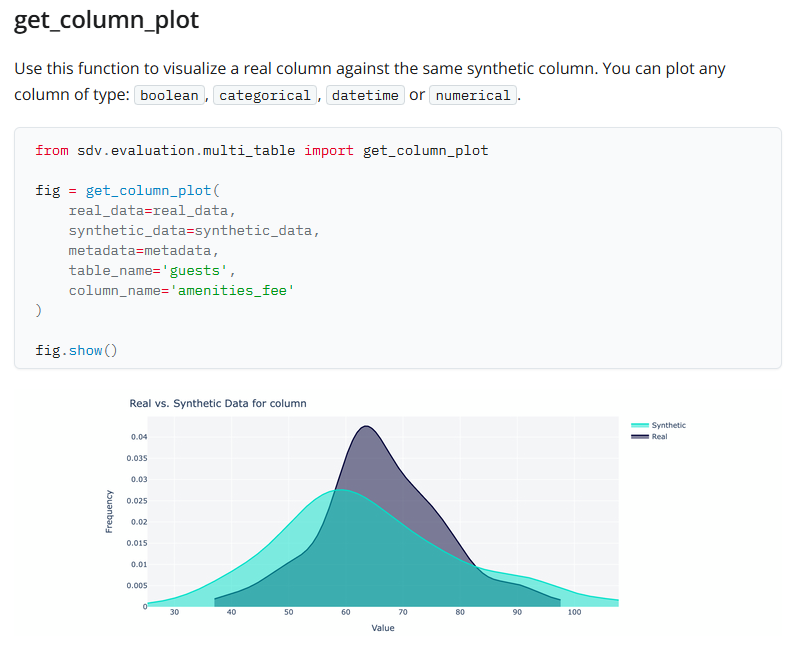Click the 100 tick on the x-axis
Screen dimensions: 795x646
click(x=573, y=612)
